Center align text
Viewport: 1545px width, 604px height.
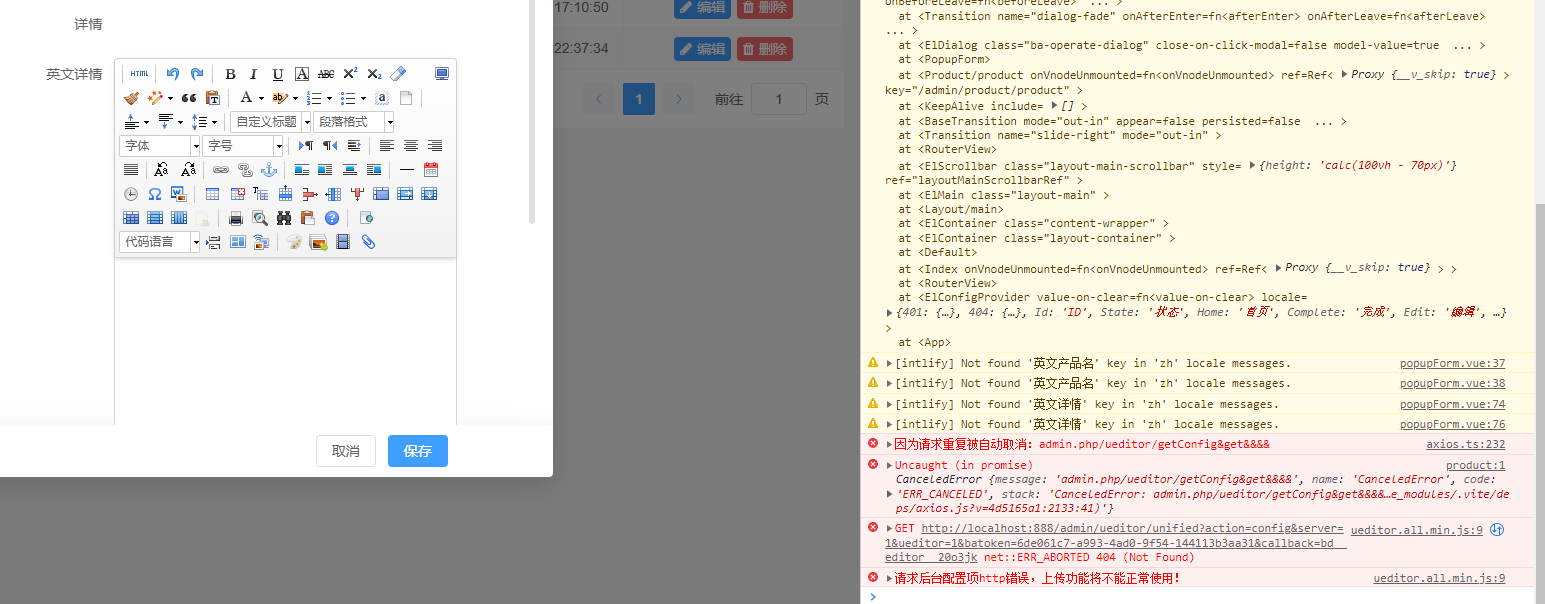(x=411, y=146)
